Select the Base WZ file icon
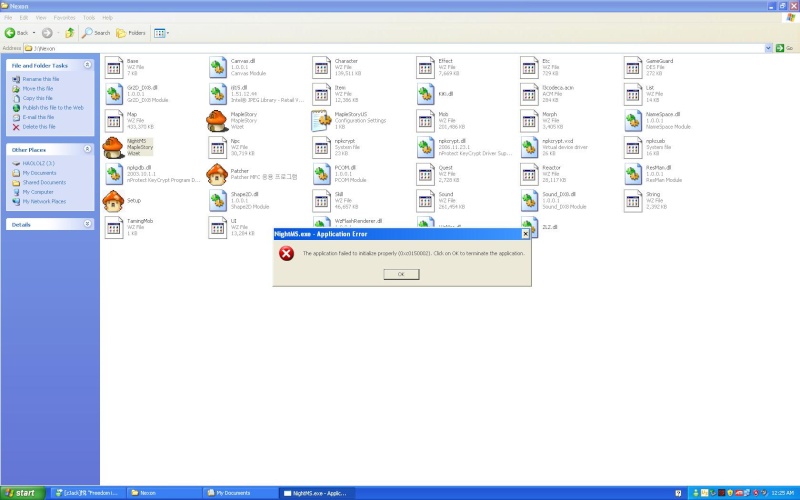800x500 pixels. click(x=113, y=67)
